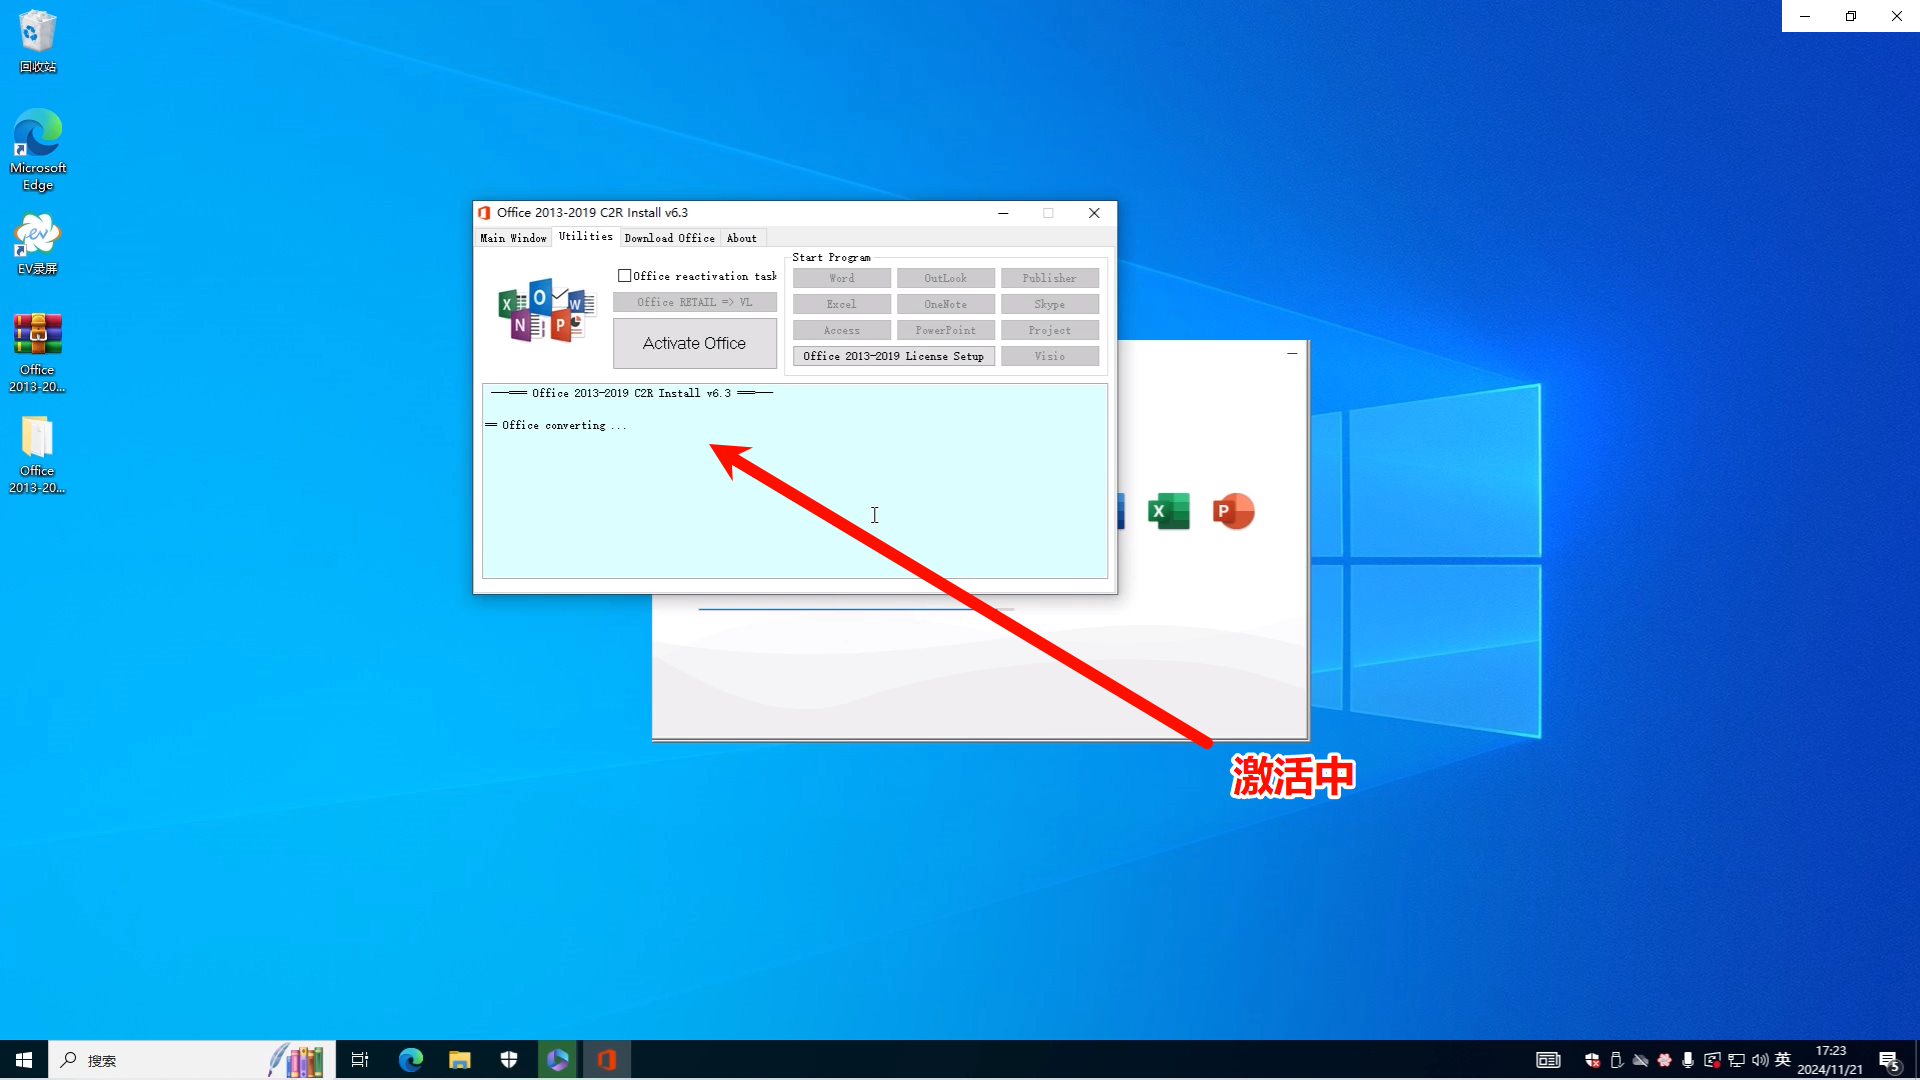This screenshot has width=1920, height=1080.
Task: Click the books illustration in search box
Action: tap(296, 1060)
